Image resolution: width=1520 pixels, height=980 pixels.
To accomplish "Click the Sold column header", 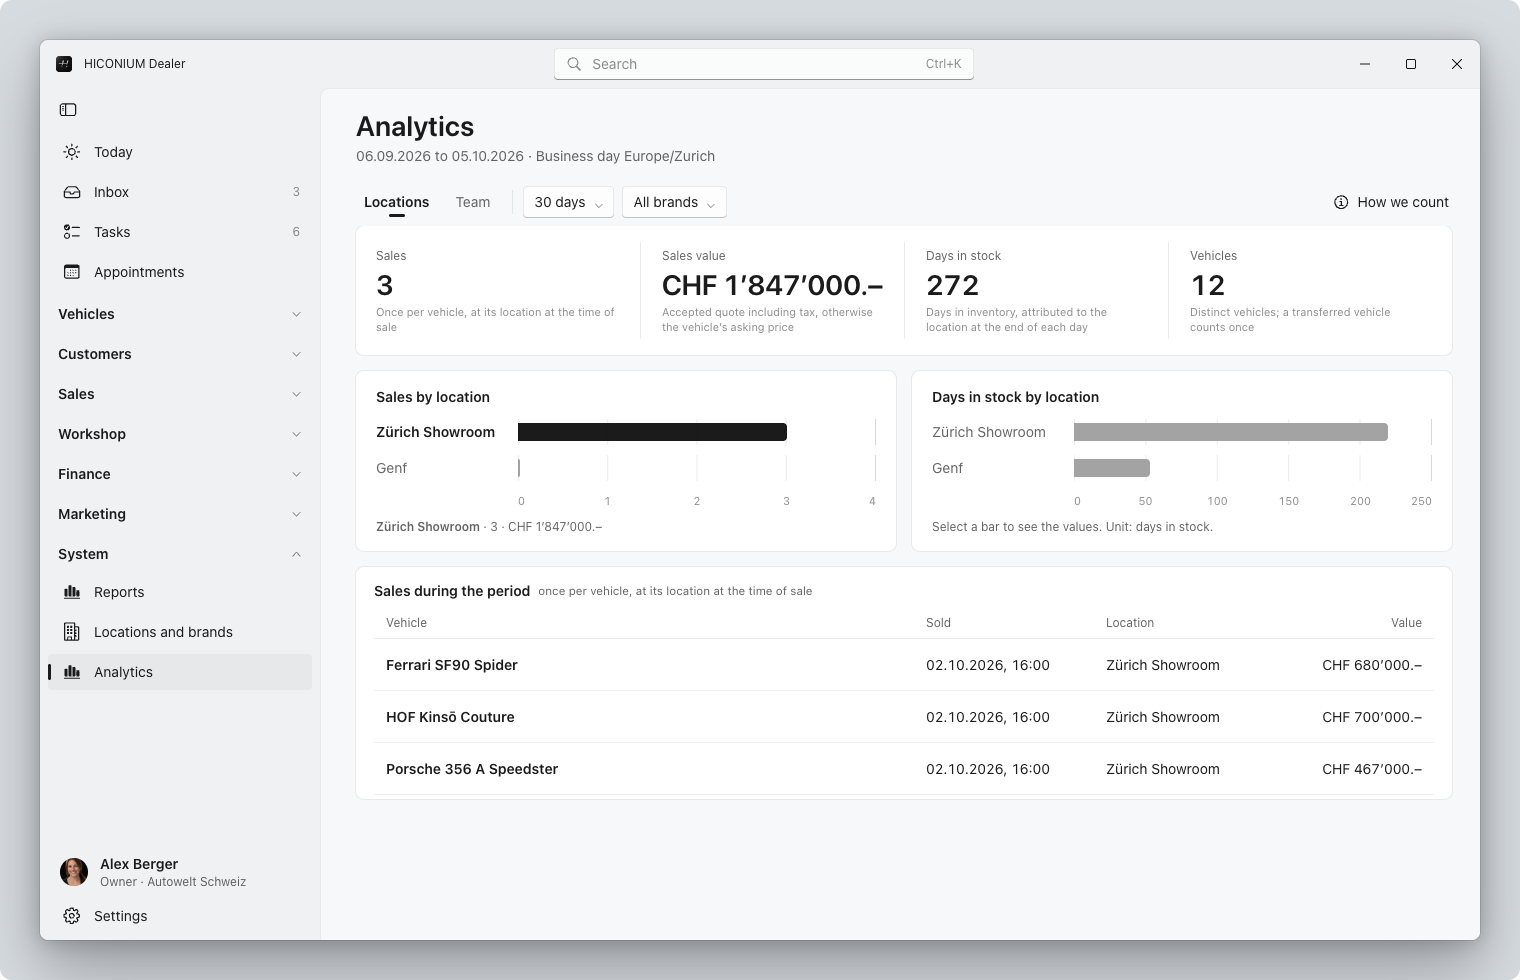I will click(x=938, y=623).
